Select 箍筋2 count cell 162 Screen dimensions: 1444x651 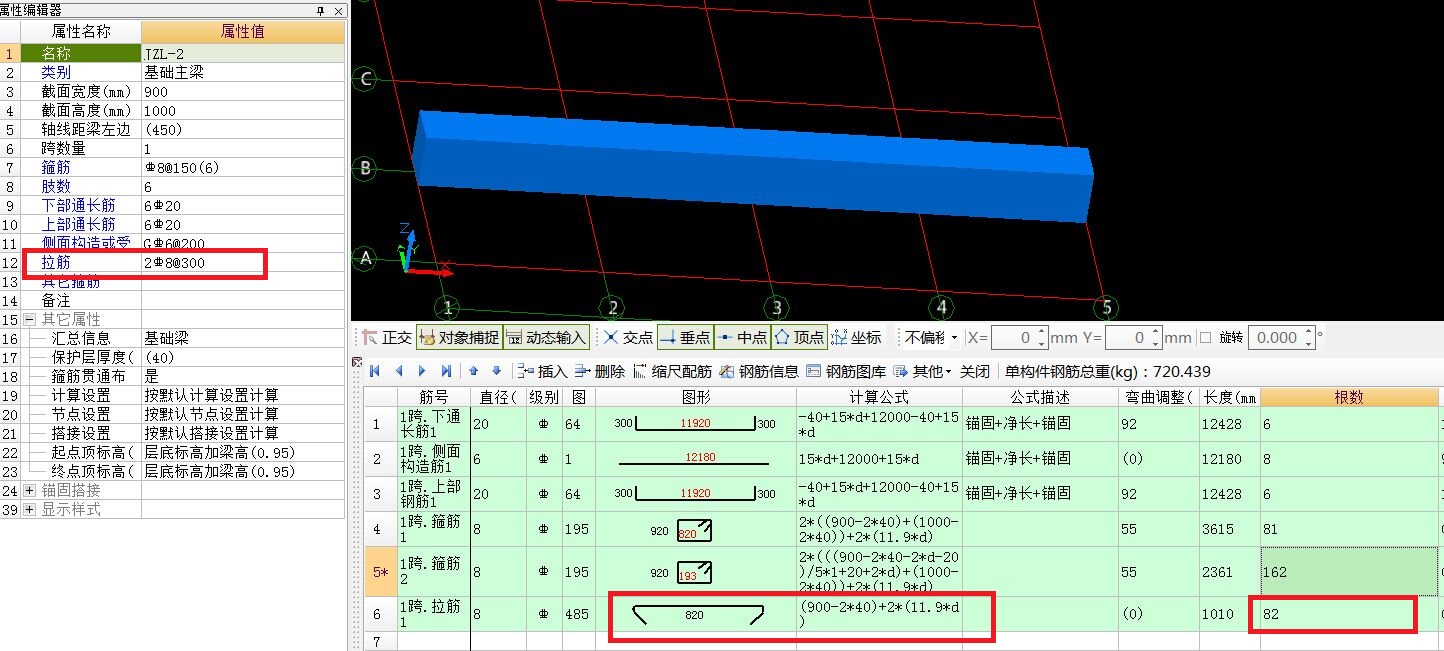[1349, 572]
